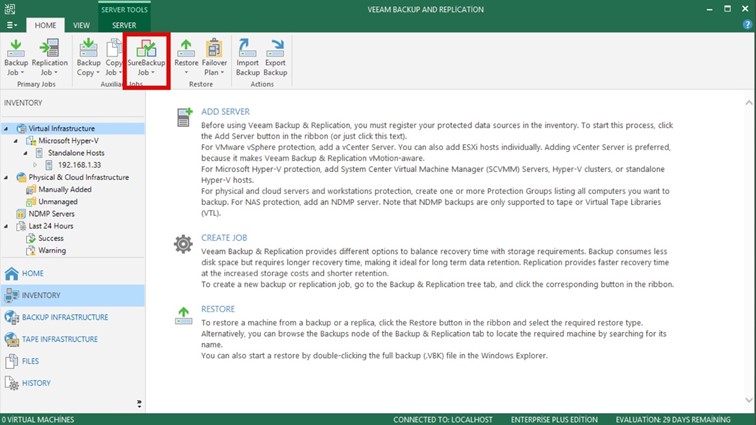The height and width of the screenshot is (425, 756).
Task: Open the Failover Plan dropdown arrow
Action: click(x=222, y=73)
